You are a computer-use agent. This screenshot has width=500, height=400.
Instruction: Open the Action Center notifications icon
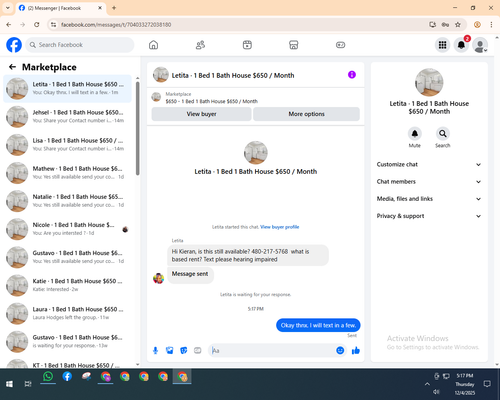[x=487, y=384]
